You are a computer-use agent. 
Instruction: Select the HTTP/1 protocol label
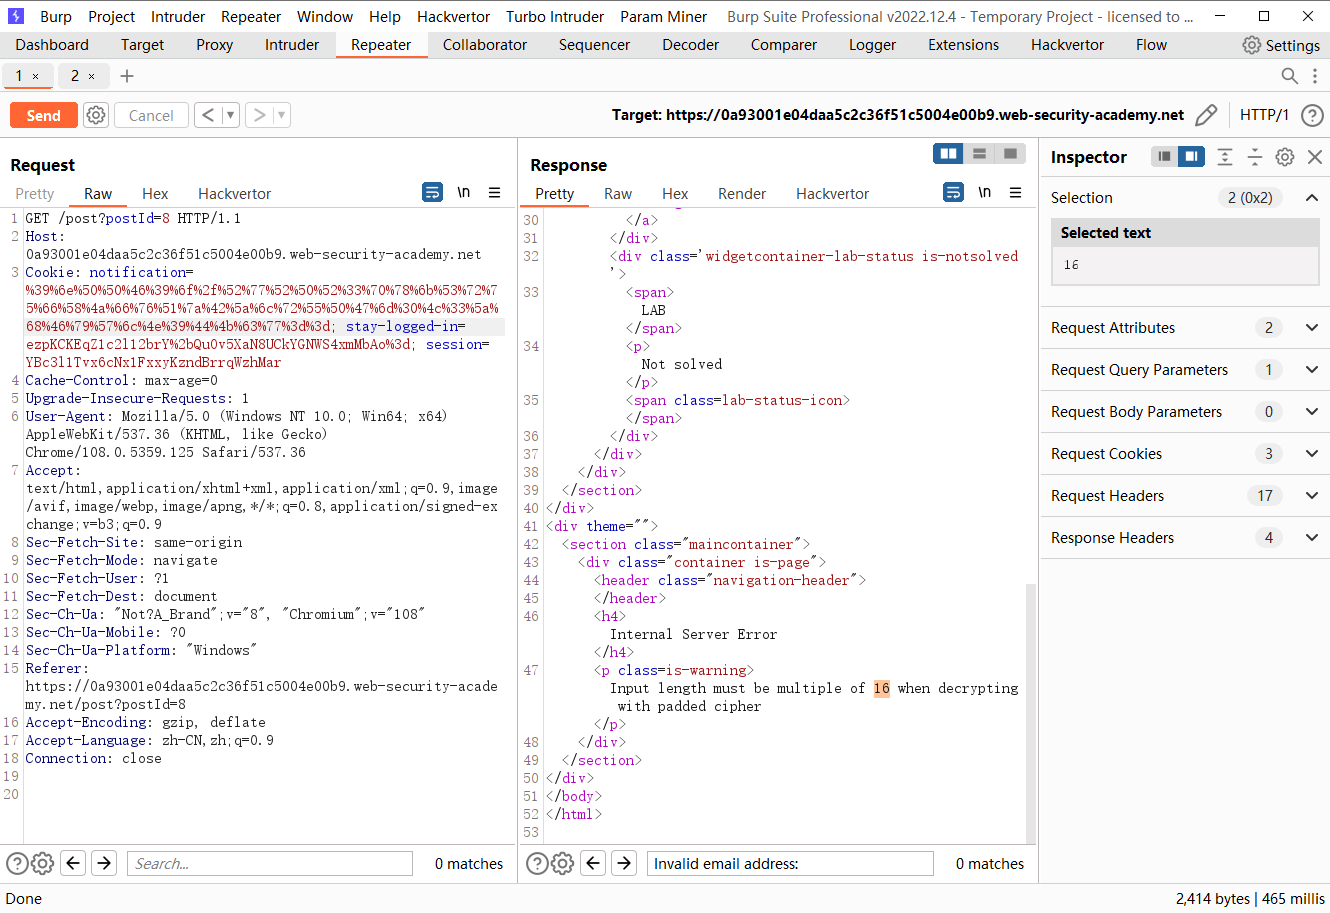click(x=1264, y=115)
